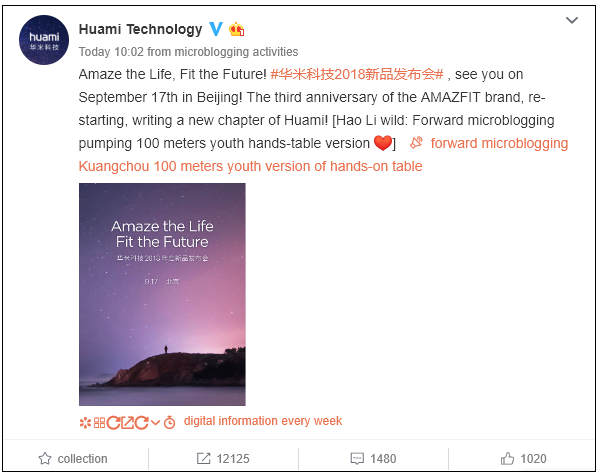The image size is (600, 476).
Task: Repost the post with 12125 forwards
Action: coord(232,459)
